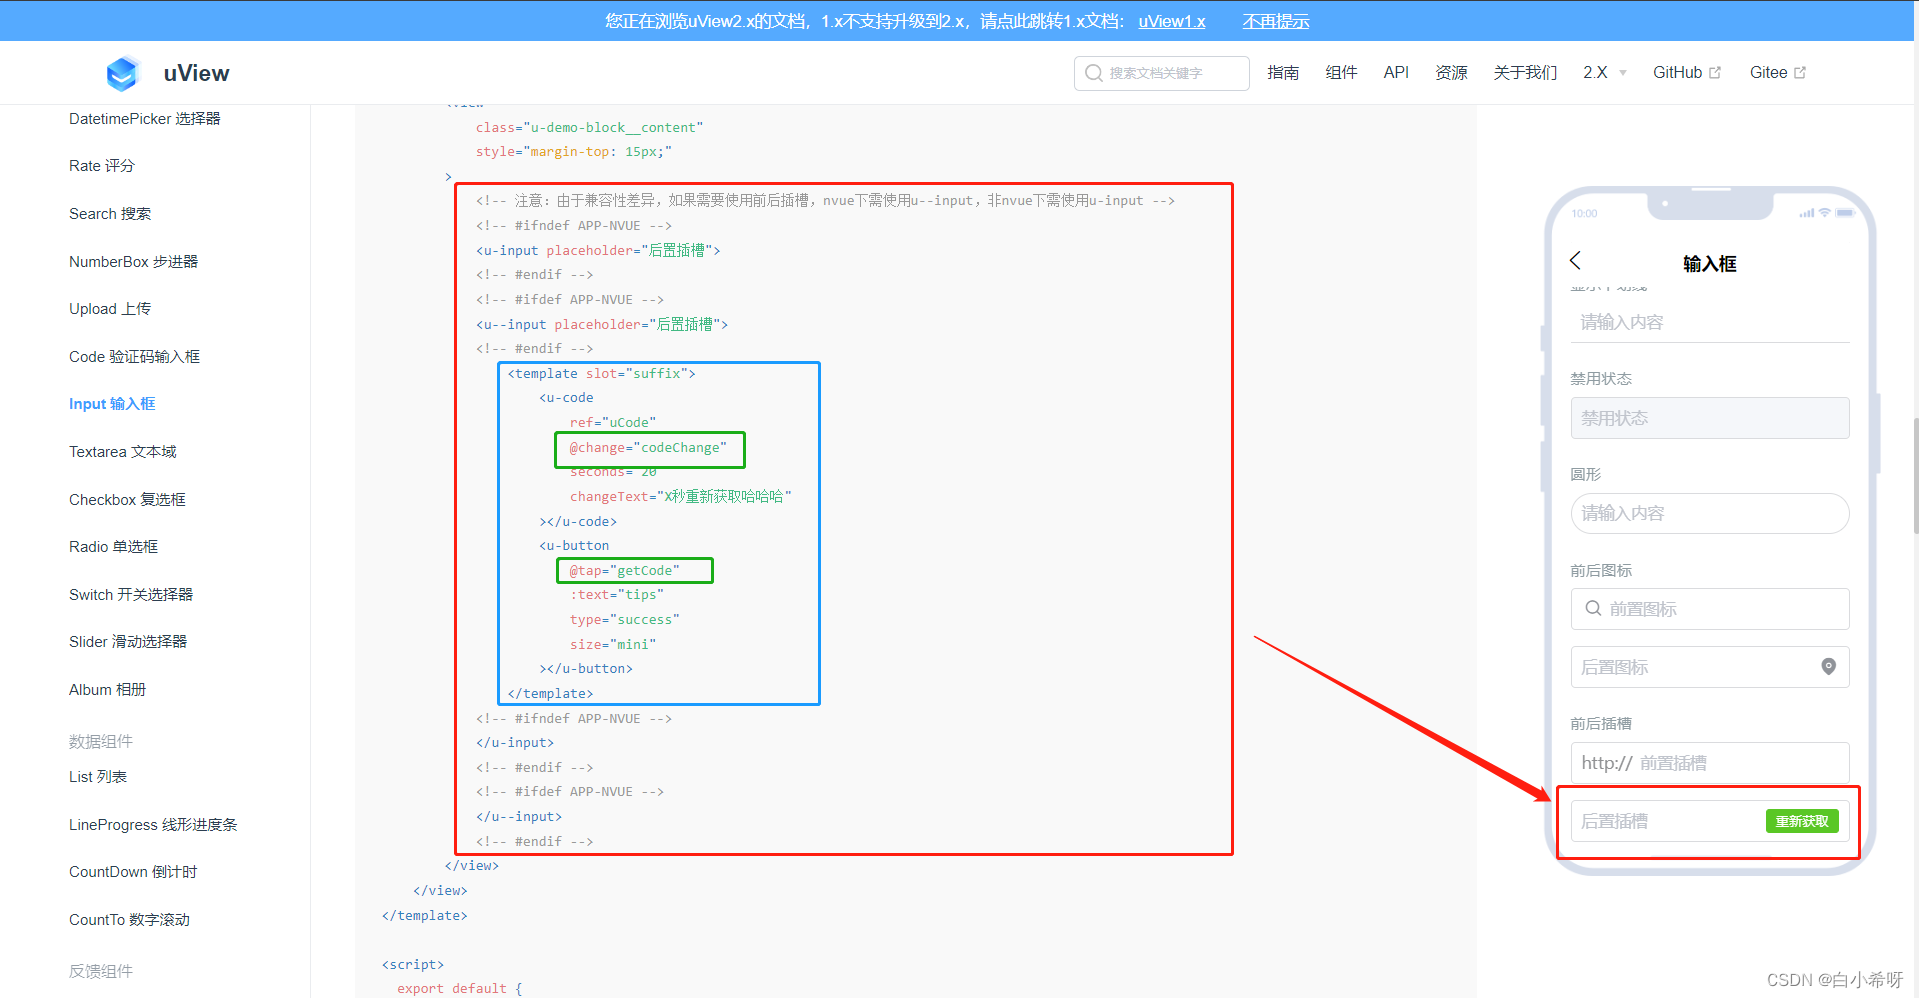Click the external-link icon next to GitHub
The width and height of the screenshot is (1919, 998).
pyautogui.click(x=1716, y=71)
